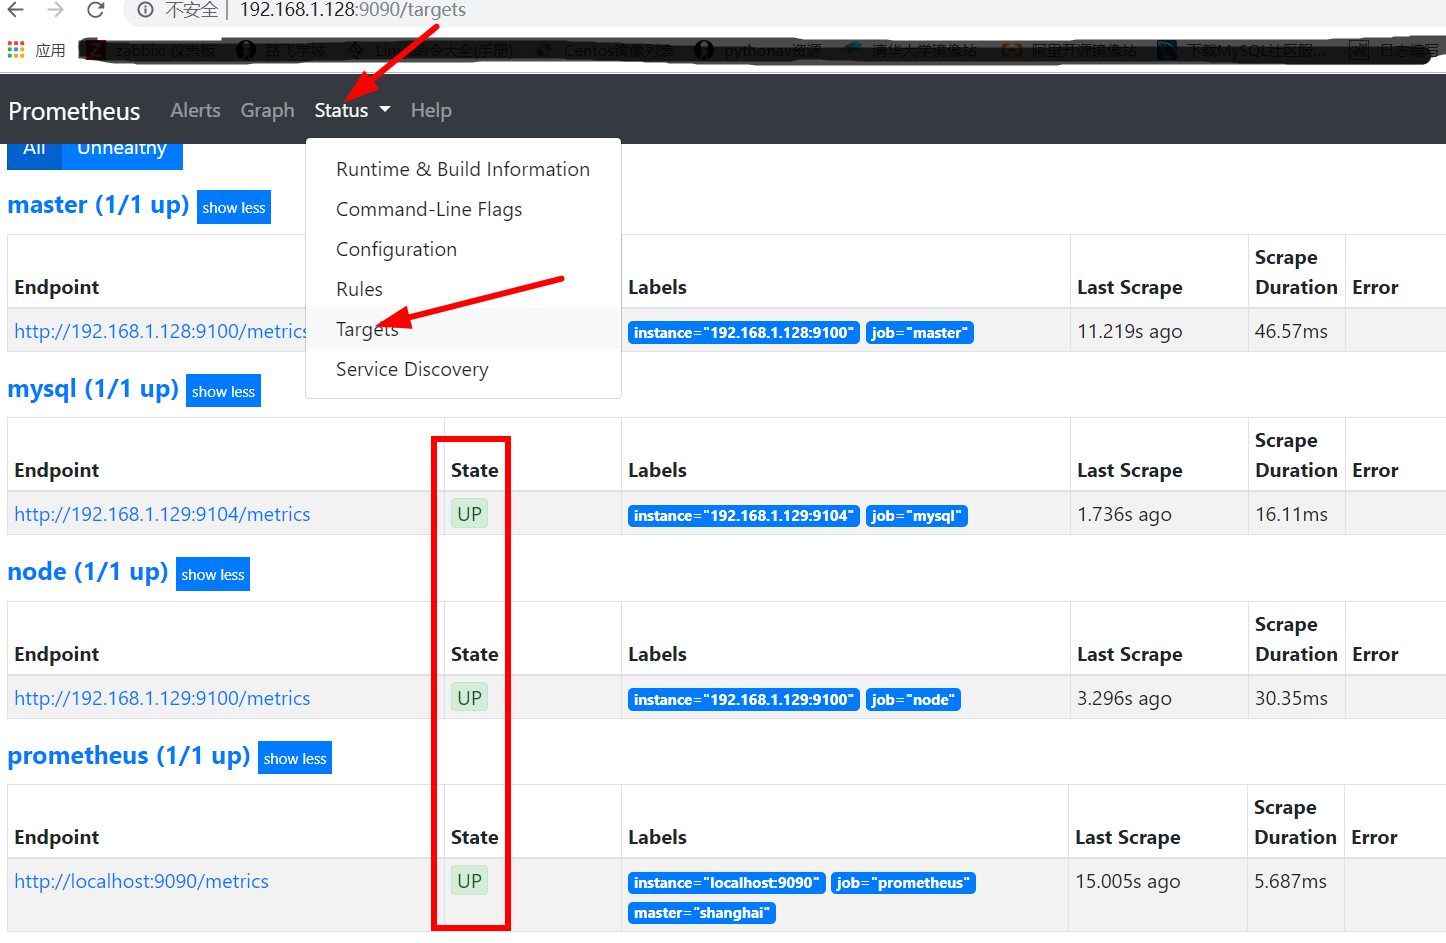This screenshot has height=943, width=1446.
Task: Open Service Discovery from Status menu
Action: tap(463, 369)
